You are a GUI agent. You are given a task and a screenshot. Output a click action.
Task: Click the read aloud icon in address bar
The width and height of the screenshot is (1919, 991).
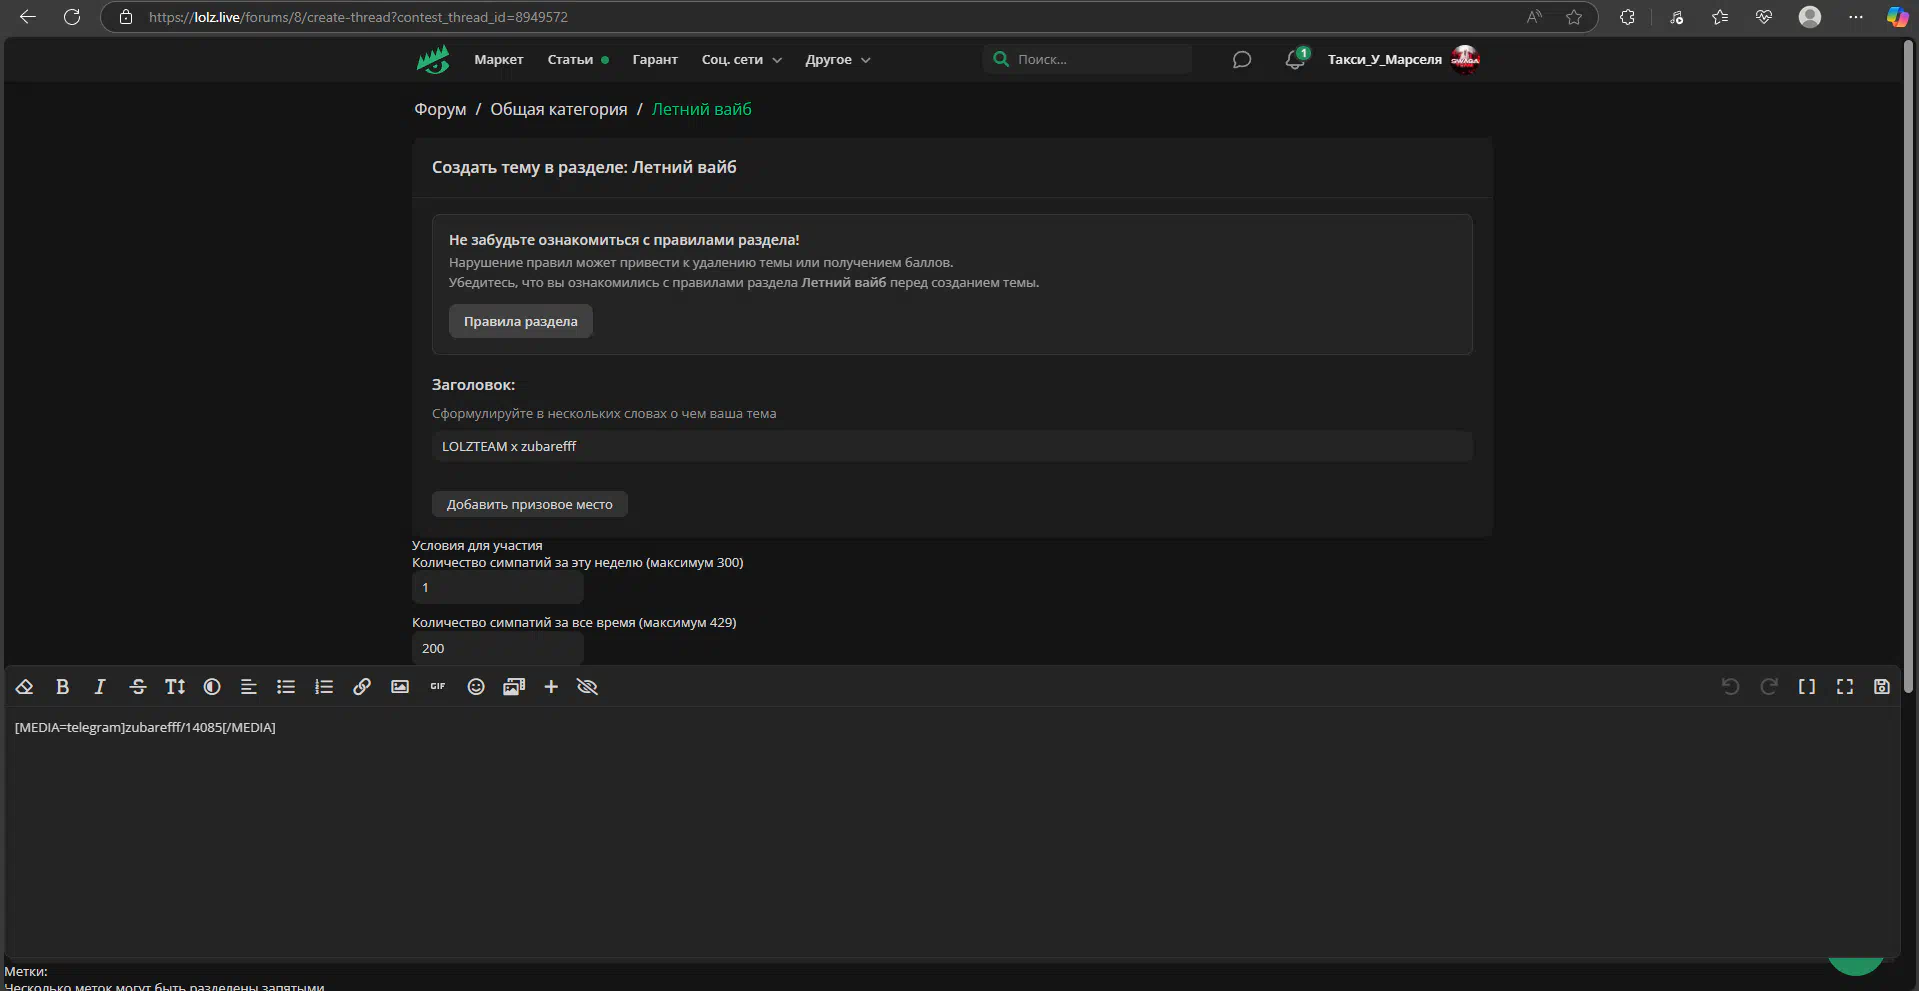pos(1534,17)
